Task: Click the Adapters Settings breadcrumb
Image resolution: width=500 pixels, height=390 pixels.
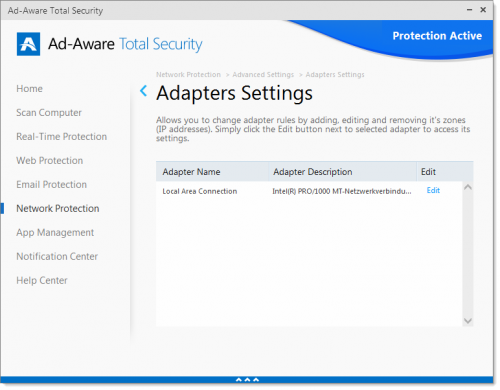Action: click(x=335, y=75)
